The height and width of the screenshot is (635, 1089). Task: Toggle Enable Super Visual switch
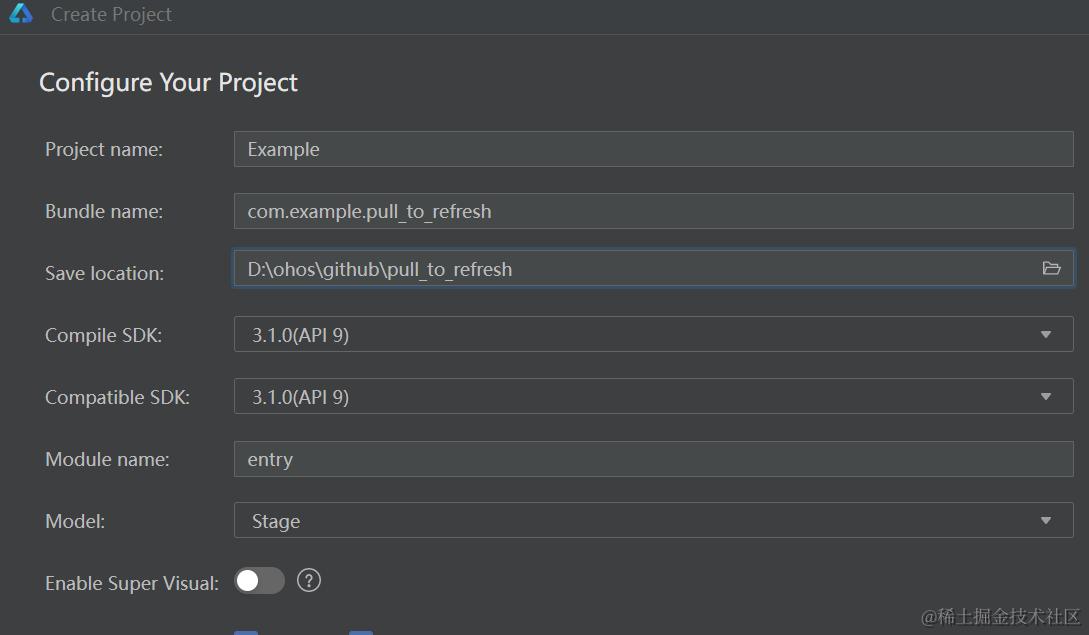click(260, 581)
